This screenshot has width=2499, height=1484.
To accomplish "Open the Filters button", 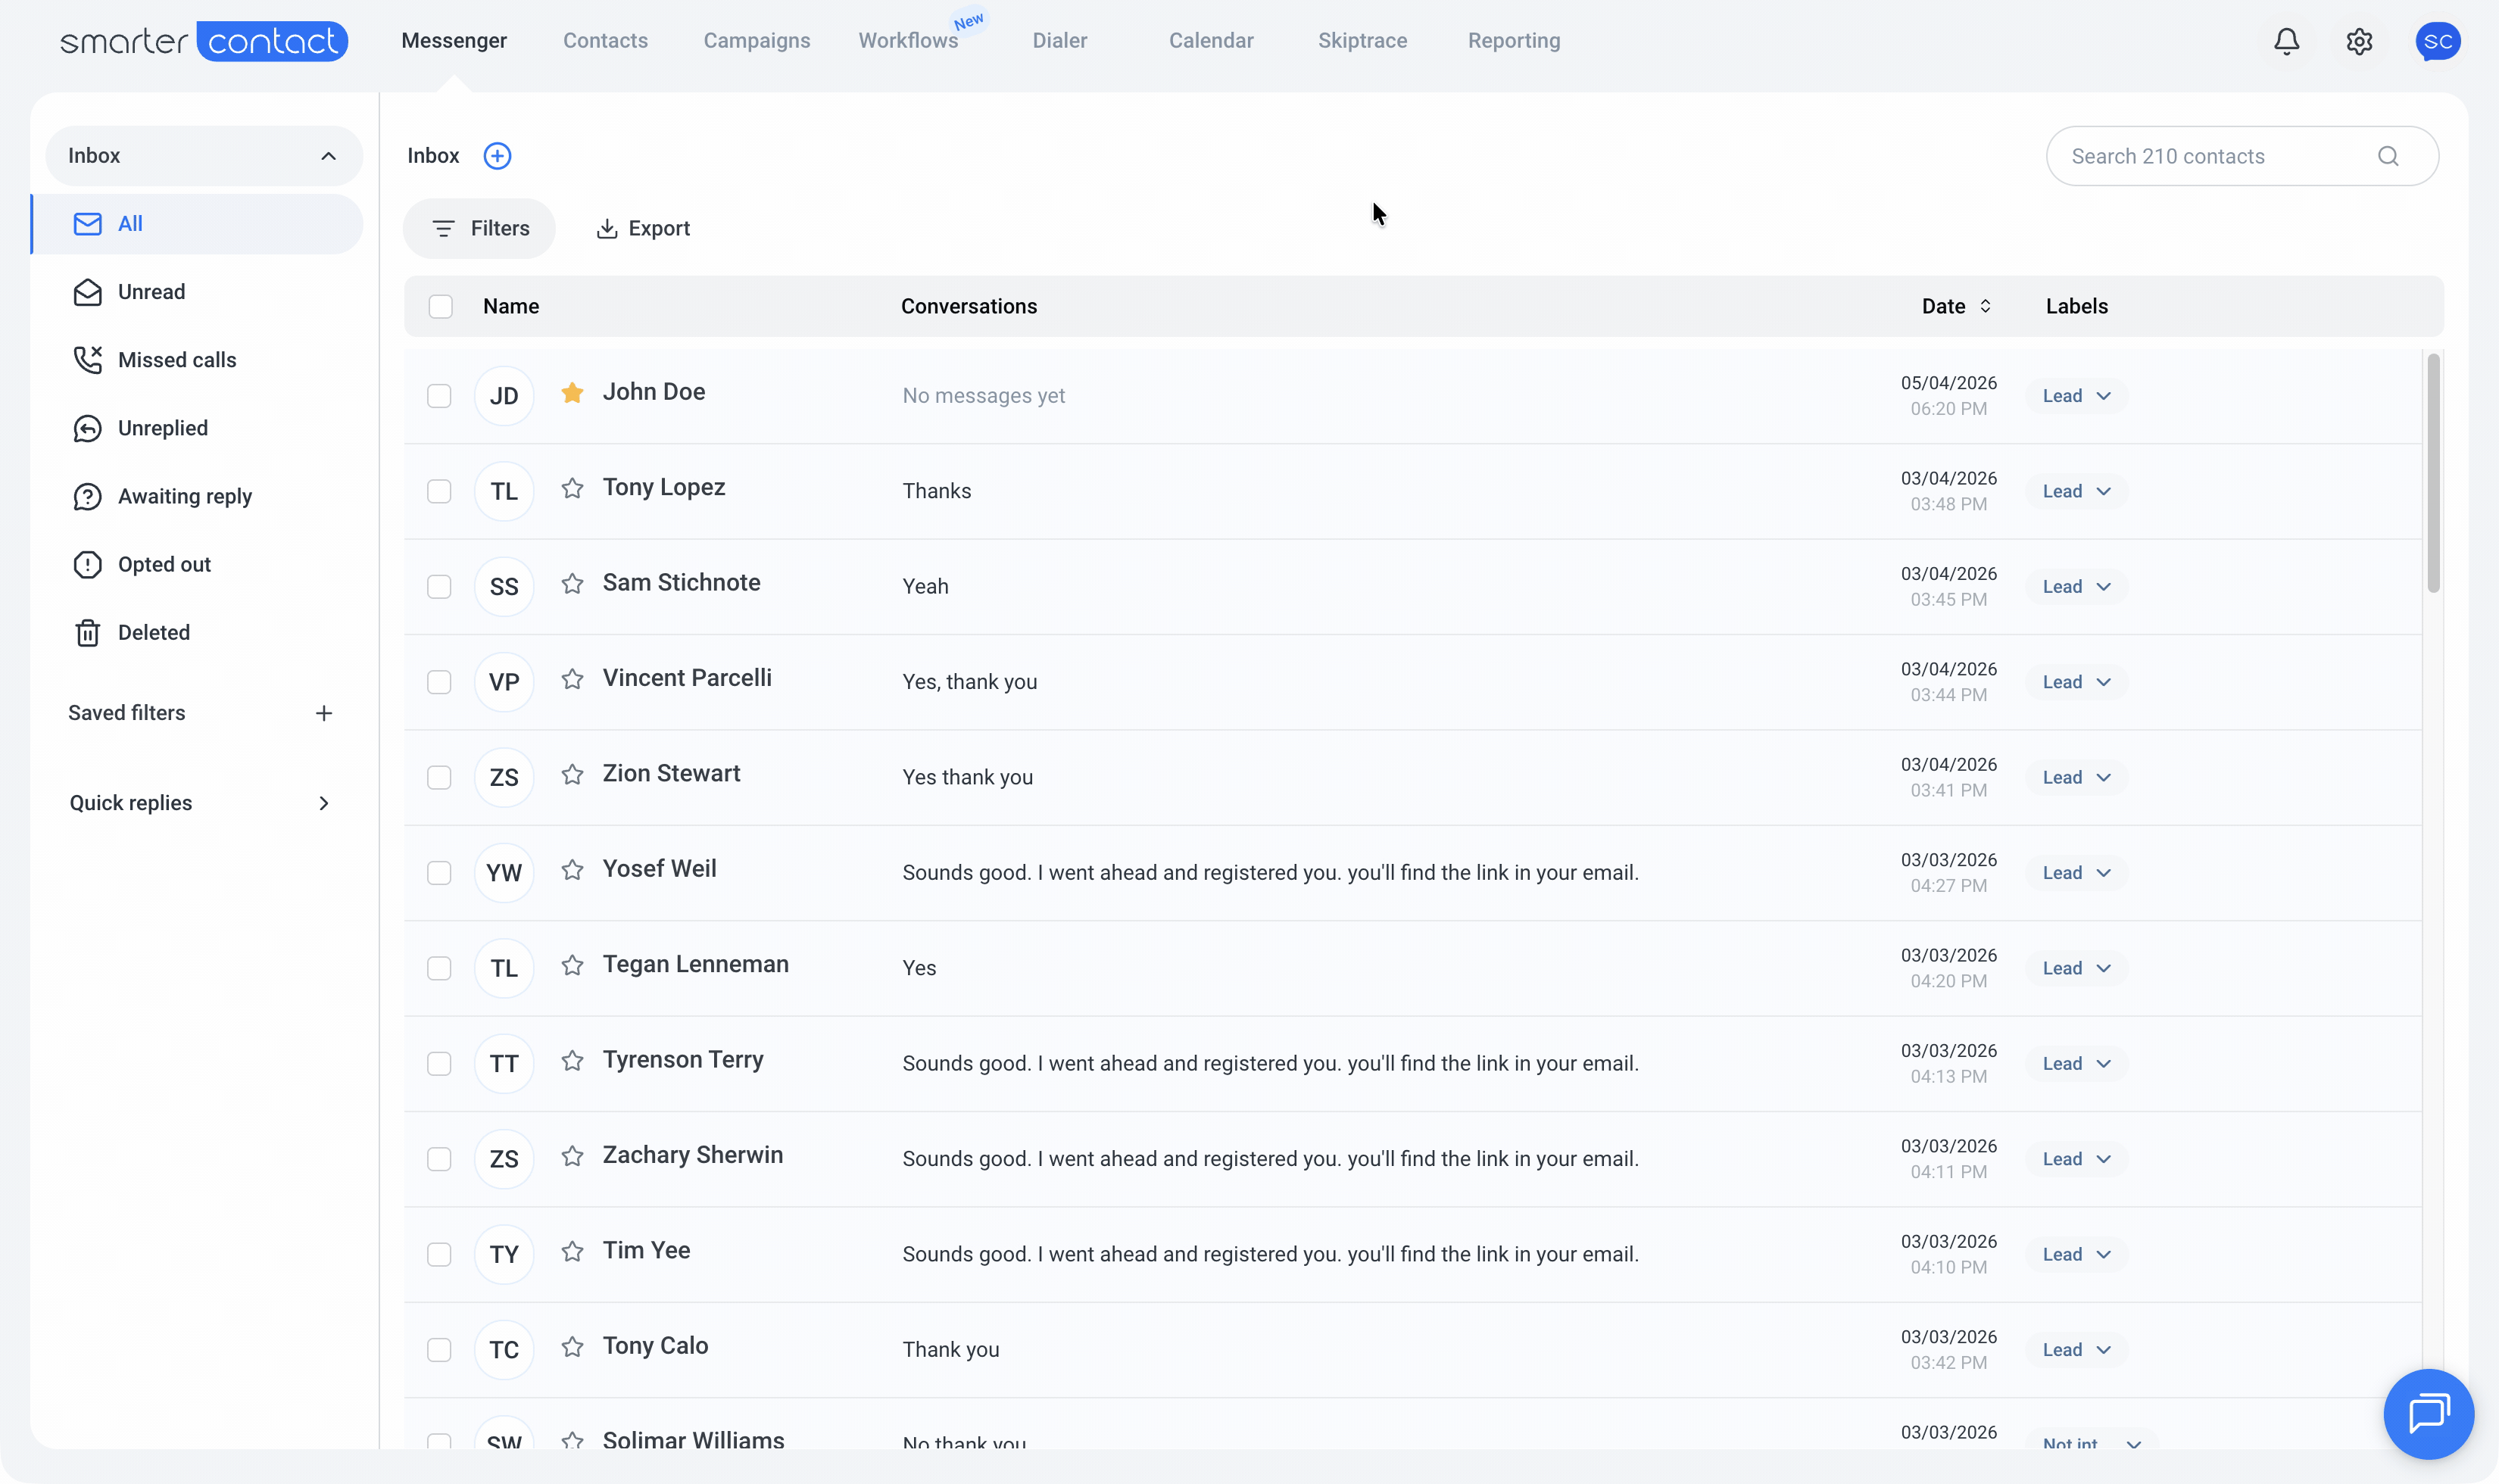I will click(x=479, y=228).
